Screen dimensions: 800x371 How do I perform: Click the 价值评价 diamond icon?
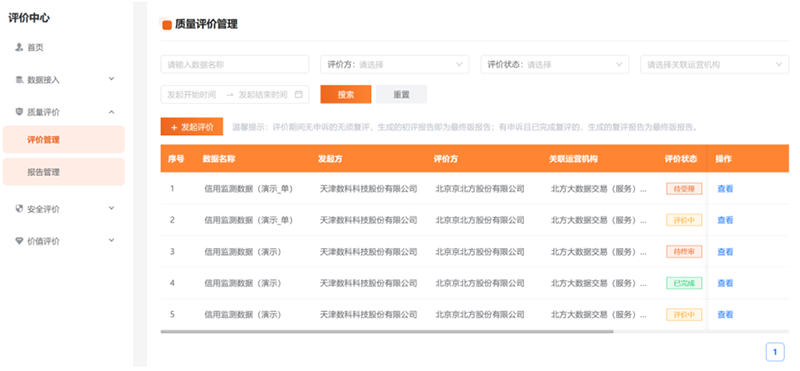[19, 241]
